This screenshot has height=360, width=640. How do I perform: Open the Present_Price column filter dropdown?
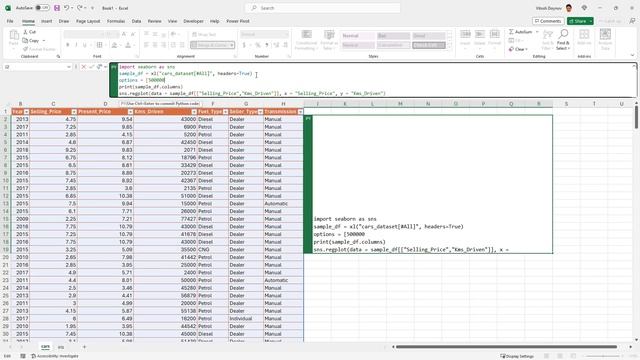tap(130, 111)
